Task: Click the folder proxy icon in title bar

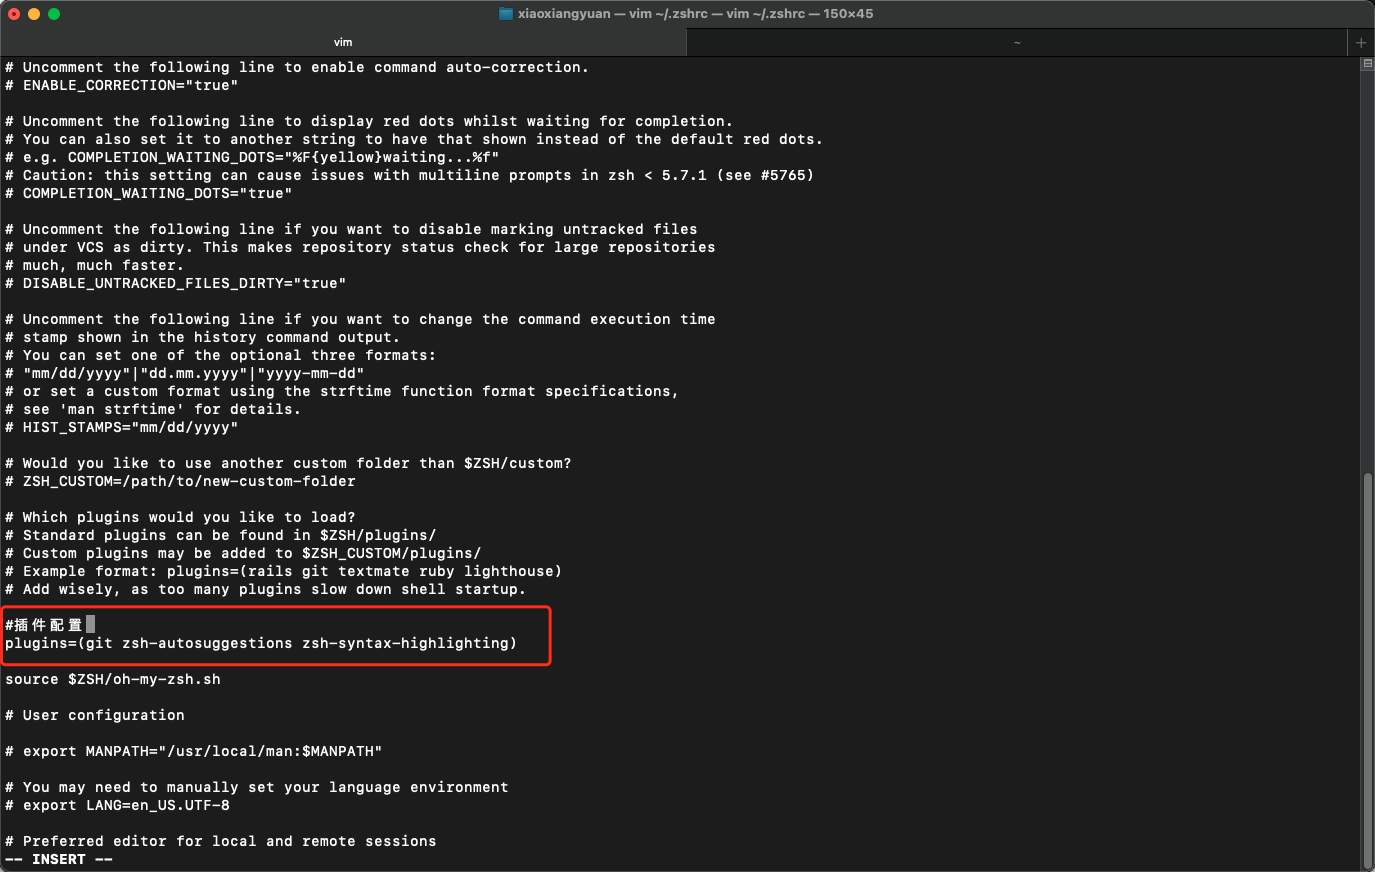Action: (506, 14)
